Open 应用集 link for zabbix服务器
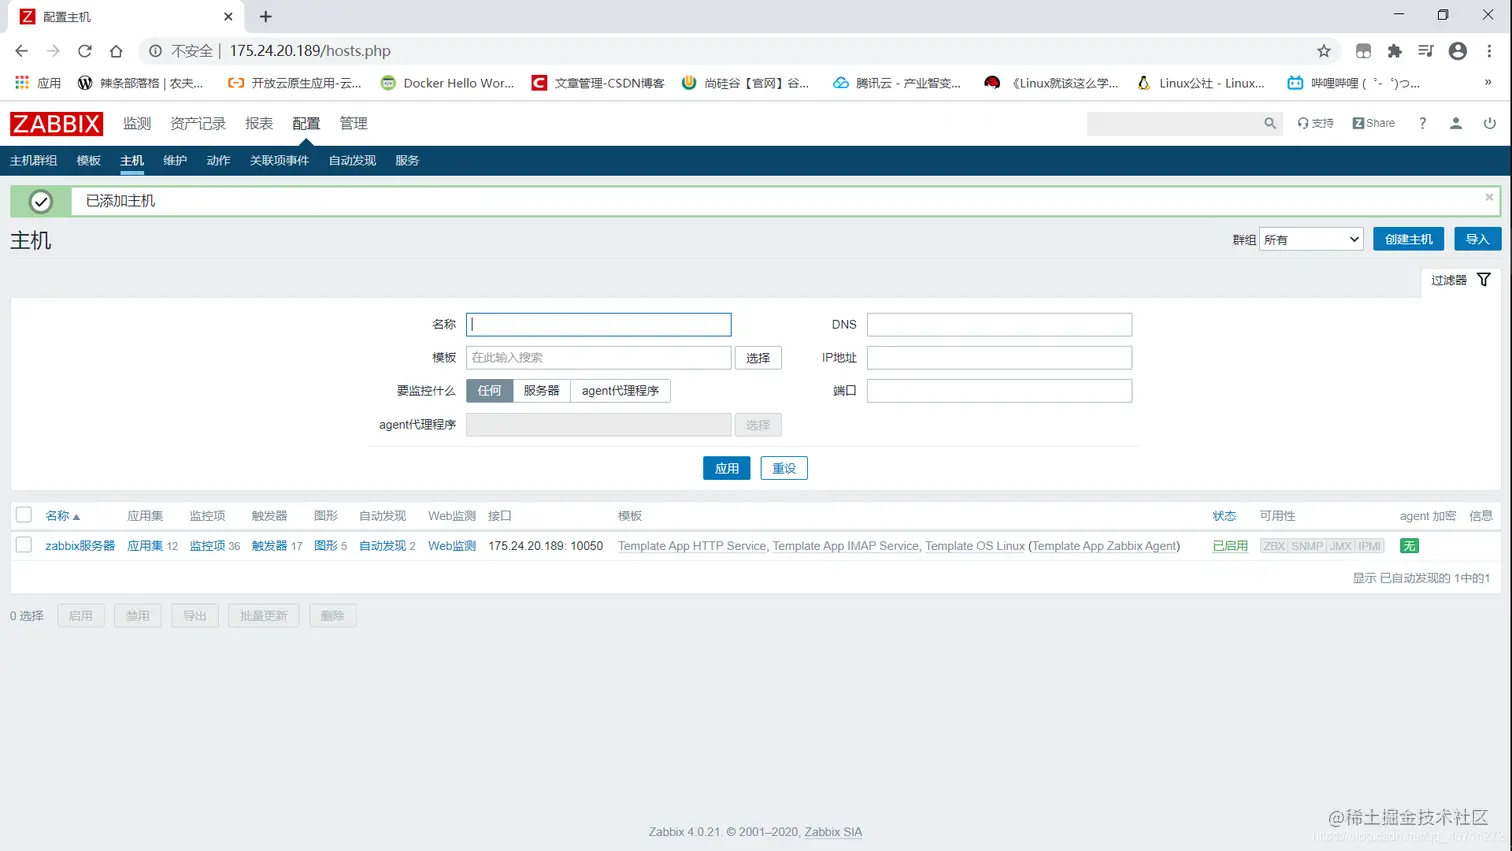The image size is (1512, 851). tap(145, 546)
